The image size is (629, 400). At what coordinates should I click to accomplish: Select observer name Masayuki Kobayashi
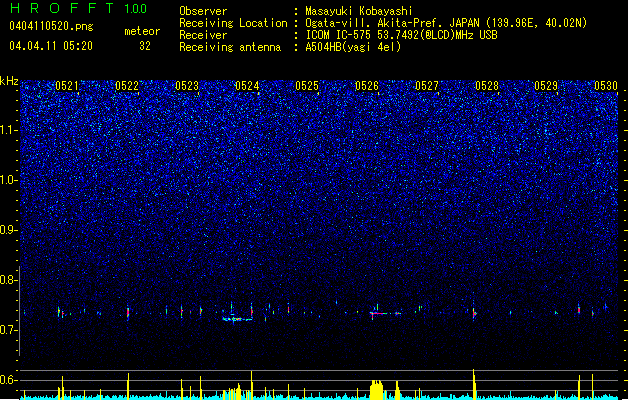pos(359,11)
